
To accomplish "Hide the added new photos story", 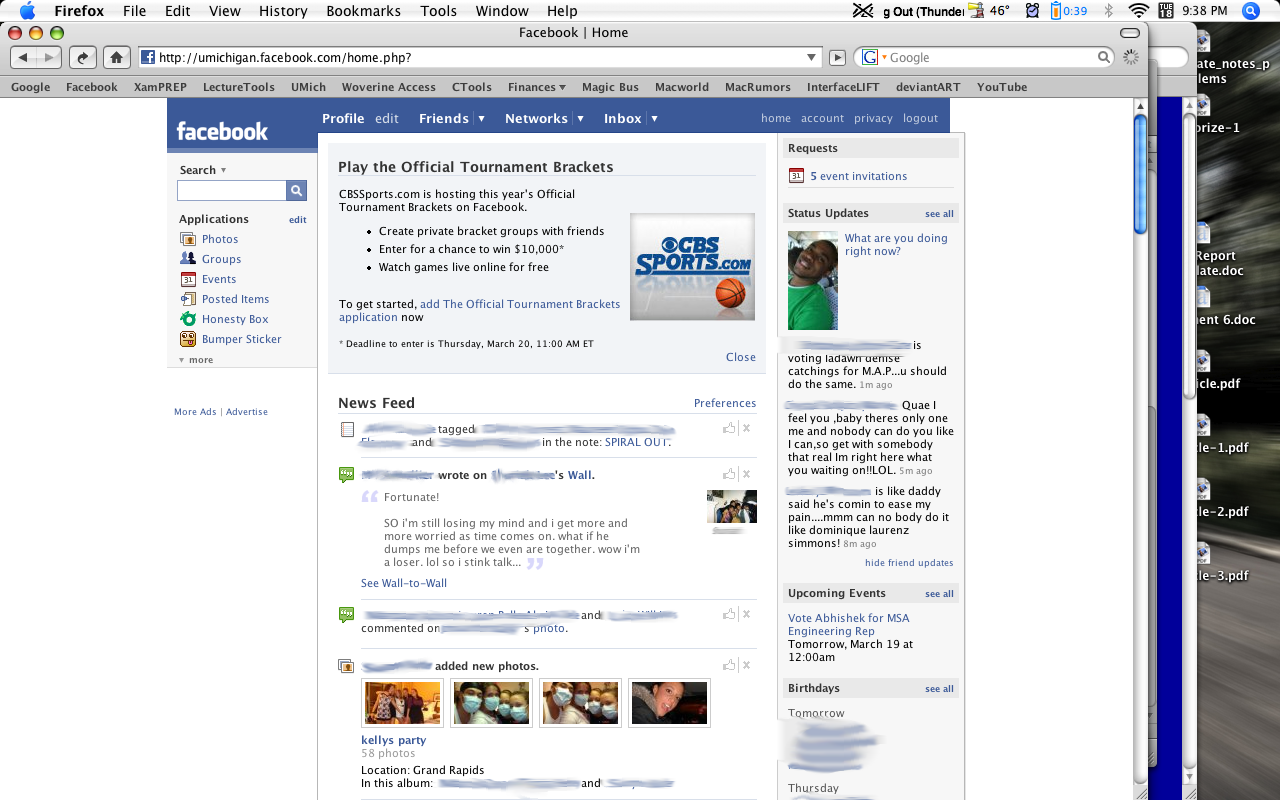I will [746, 665].
